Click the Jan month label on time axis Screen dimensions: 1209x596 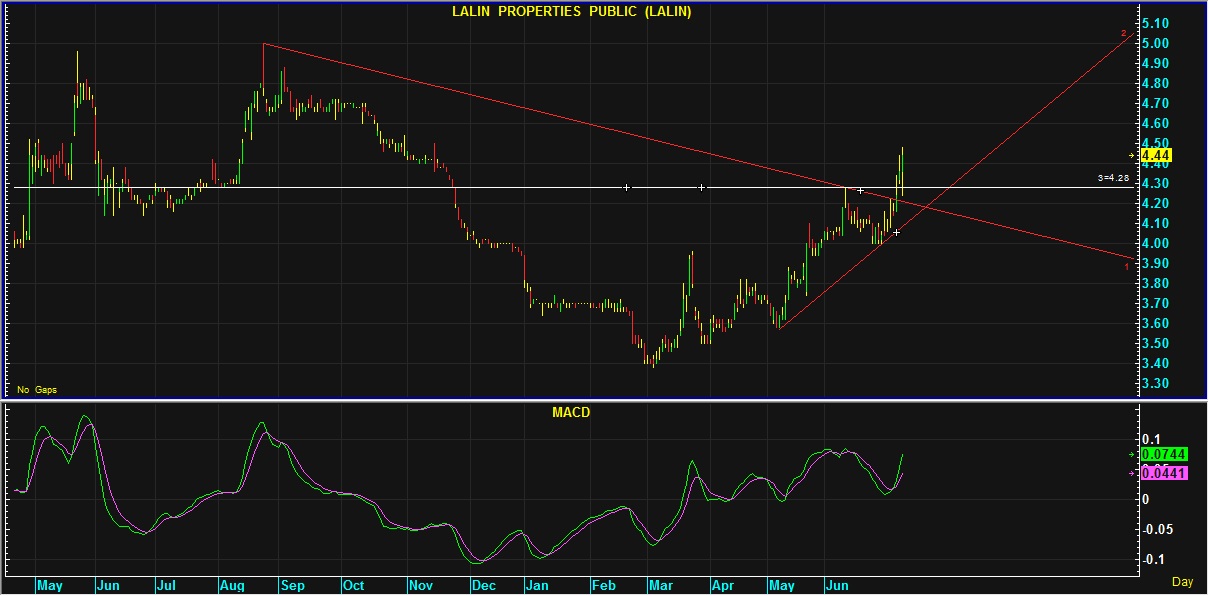[x=536, y=586]
